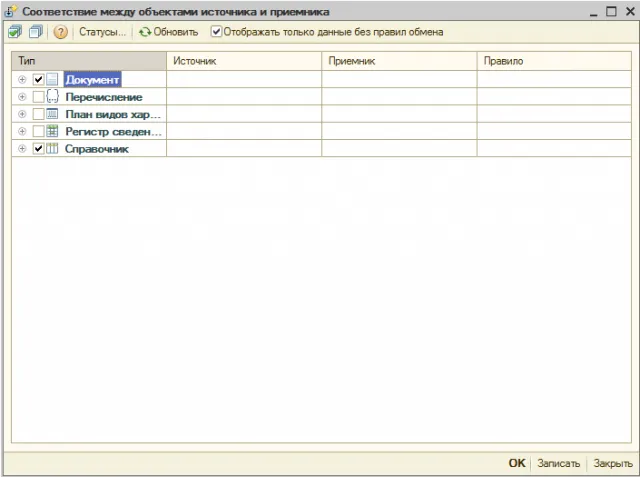Click the Источник column header

coord(244,61)
